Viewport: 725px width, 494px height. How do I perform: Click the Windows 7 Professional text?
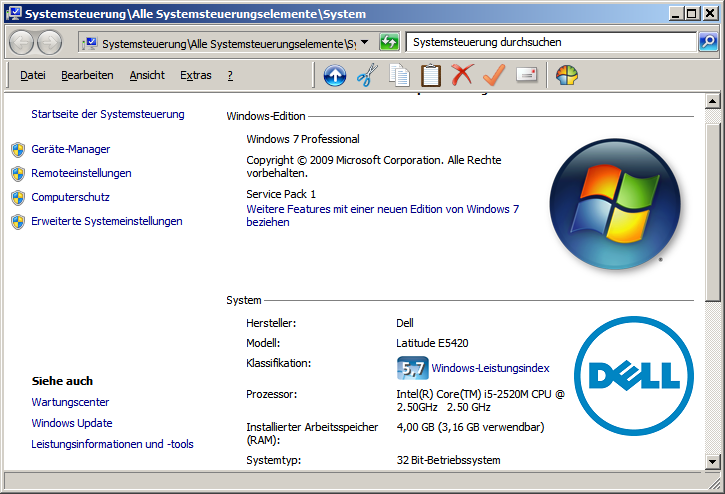point(303,139)
